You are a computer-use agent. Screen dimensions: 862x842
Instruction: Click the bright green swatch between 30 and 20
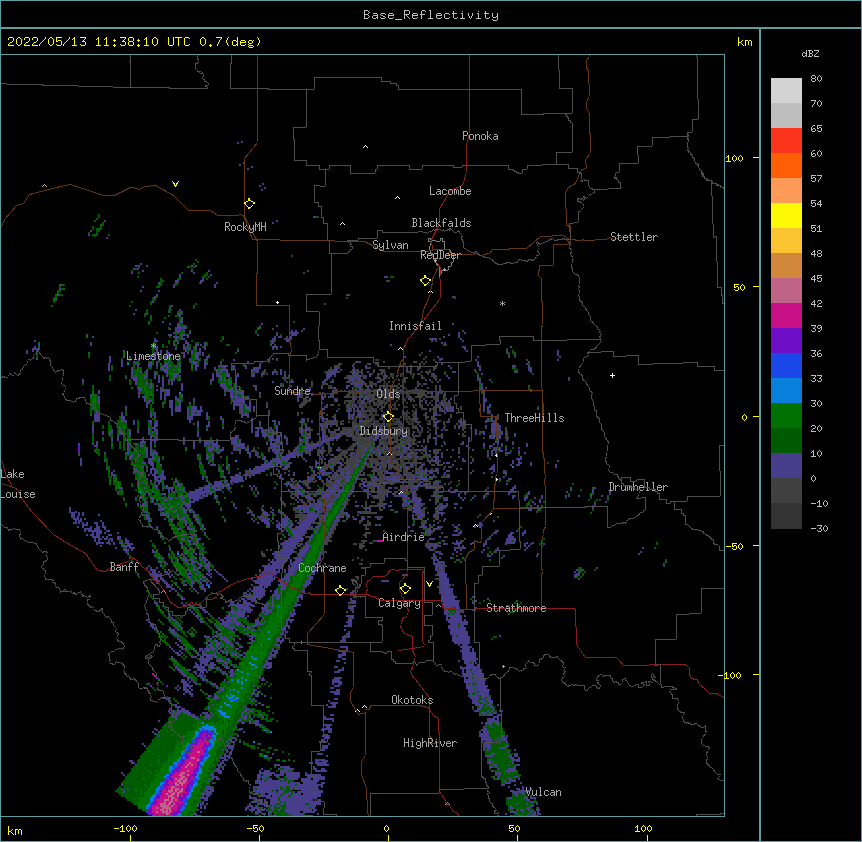pyautogui.click(x=786, y=416)
